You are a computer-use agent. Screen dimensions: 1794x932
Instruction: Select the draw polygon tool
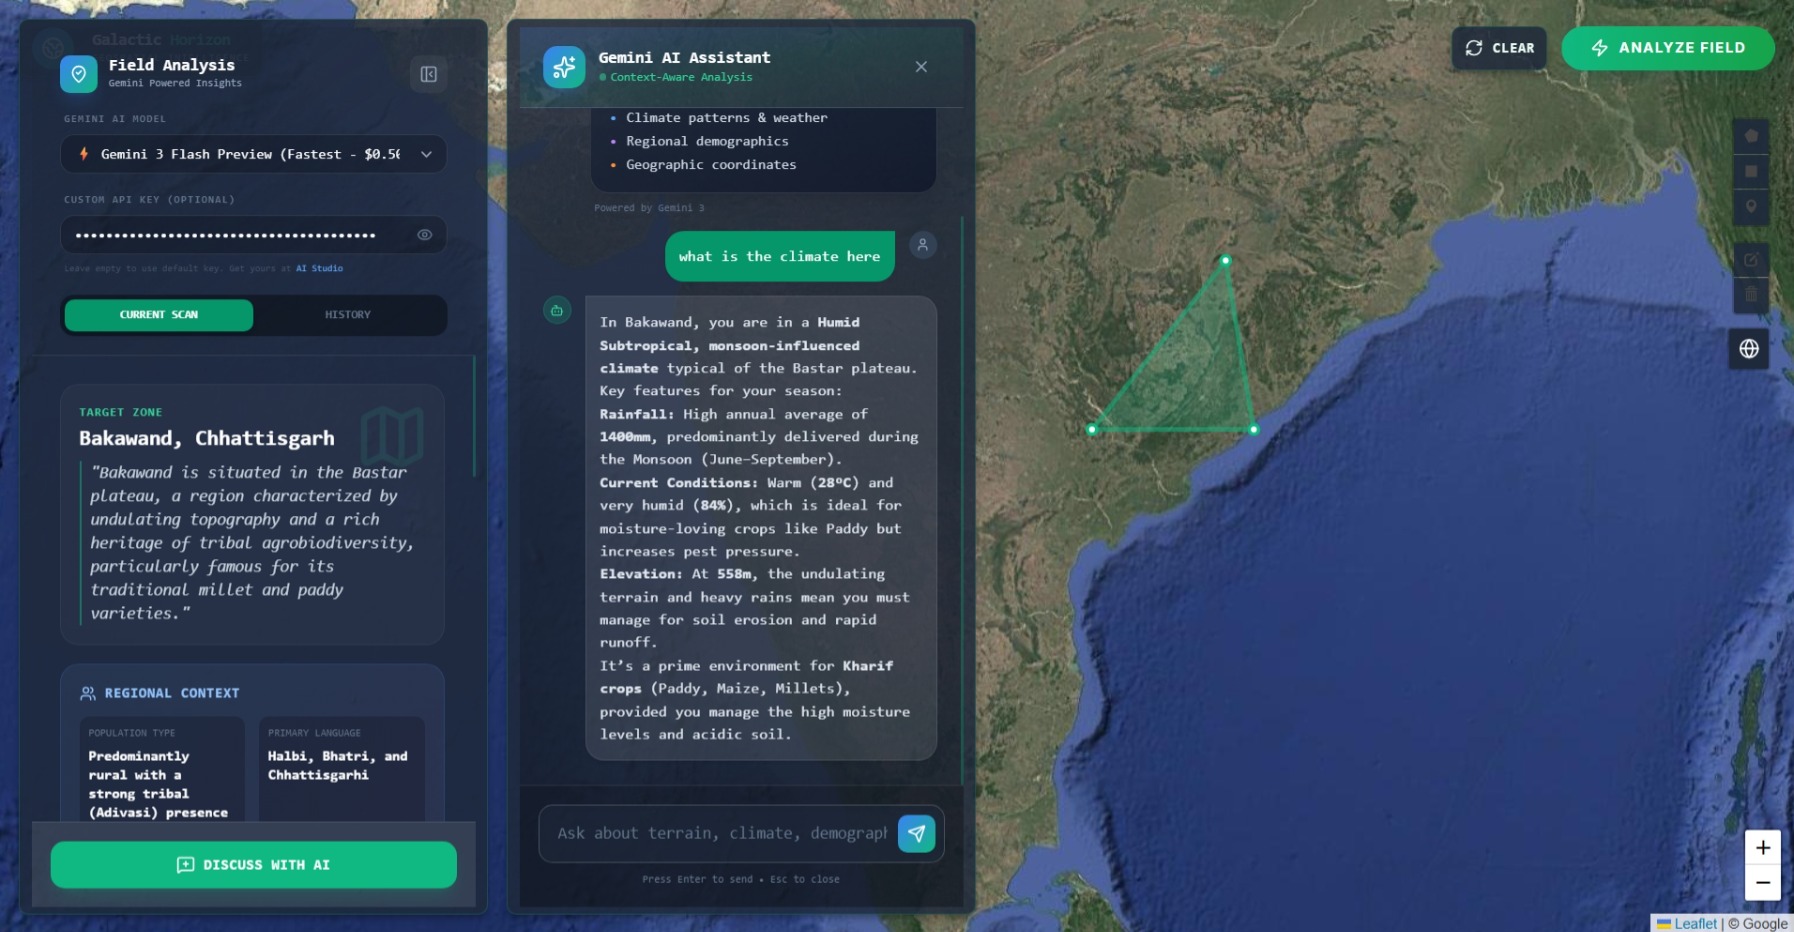1751,136
